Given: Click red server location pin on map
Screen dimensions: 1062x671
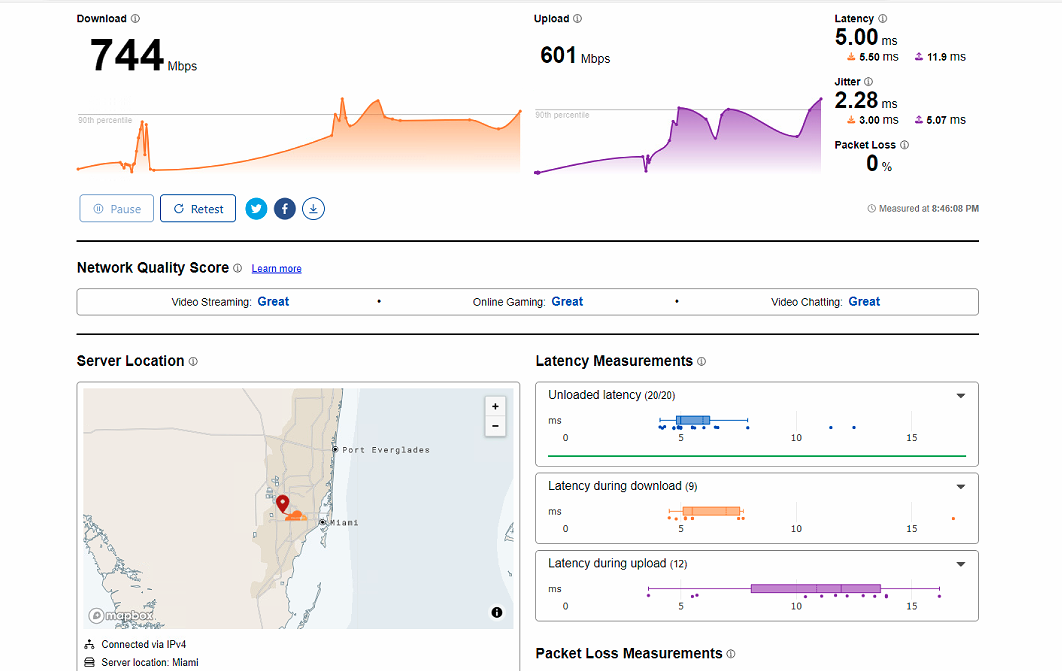Looking at the screenshot, I should click(283, 503).
